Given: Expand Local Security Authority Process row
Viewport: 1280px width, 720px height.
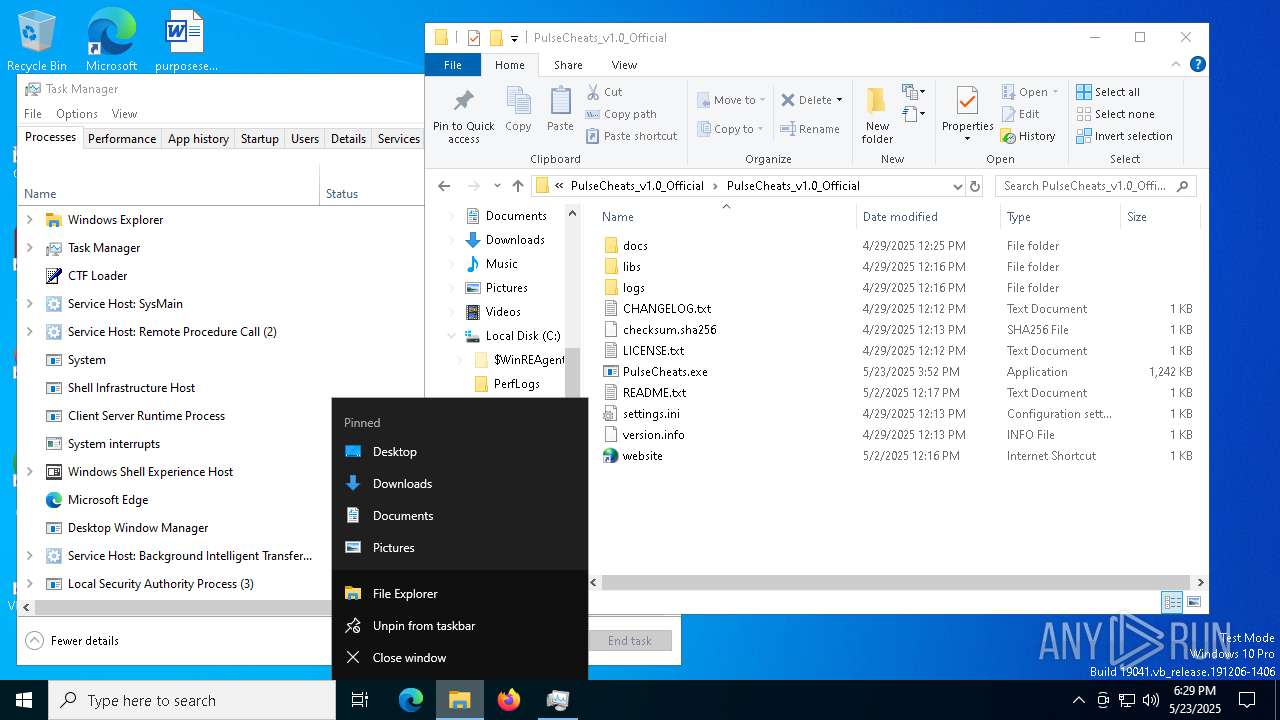Looking at the screenshot, I should (29, 584).
